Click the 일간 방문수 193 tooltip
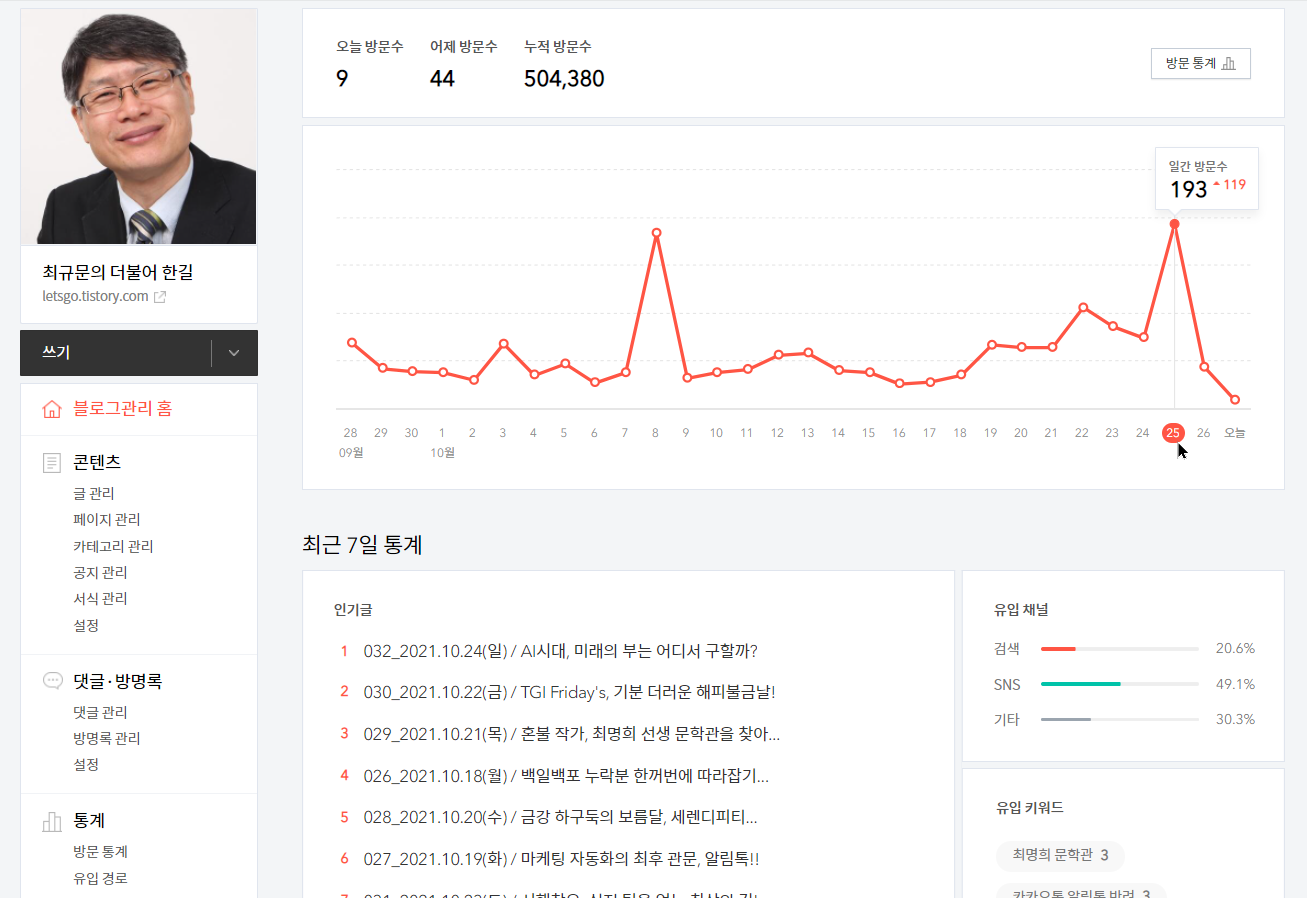 [1206, 179]
